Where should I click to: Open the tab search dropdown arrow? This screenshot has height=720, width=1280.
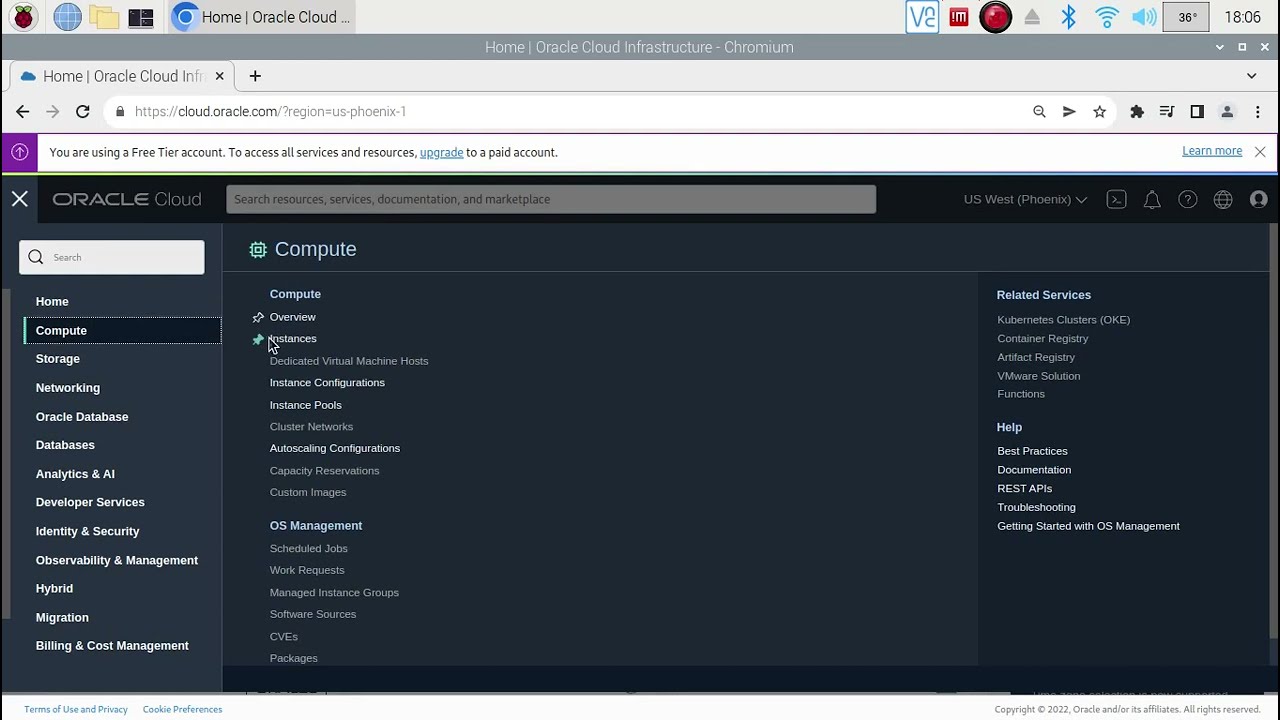(1251, 76)
